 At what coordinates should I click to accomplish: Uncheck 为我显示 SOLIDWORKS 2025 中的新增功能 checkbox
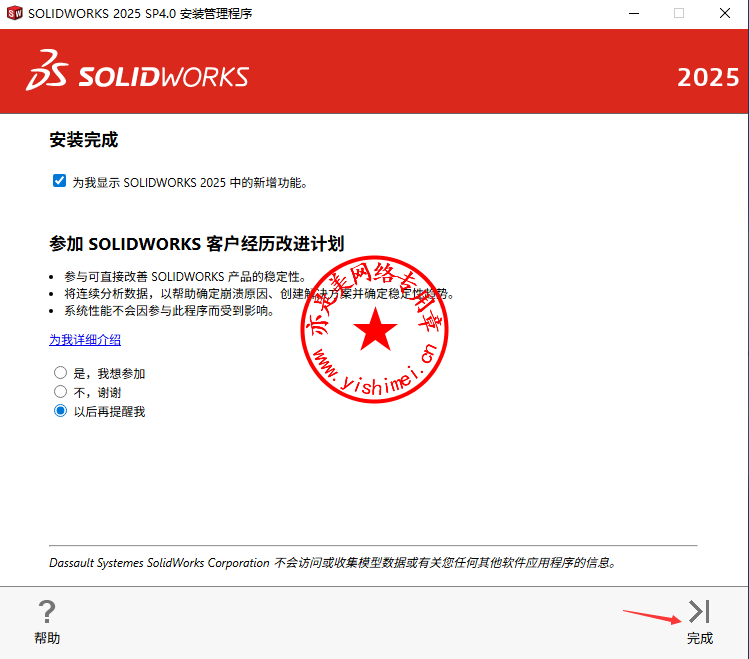[x=59, y=181]
